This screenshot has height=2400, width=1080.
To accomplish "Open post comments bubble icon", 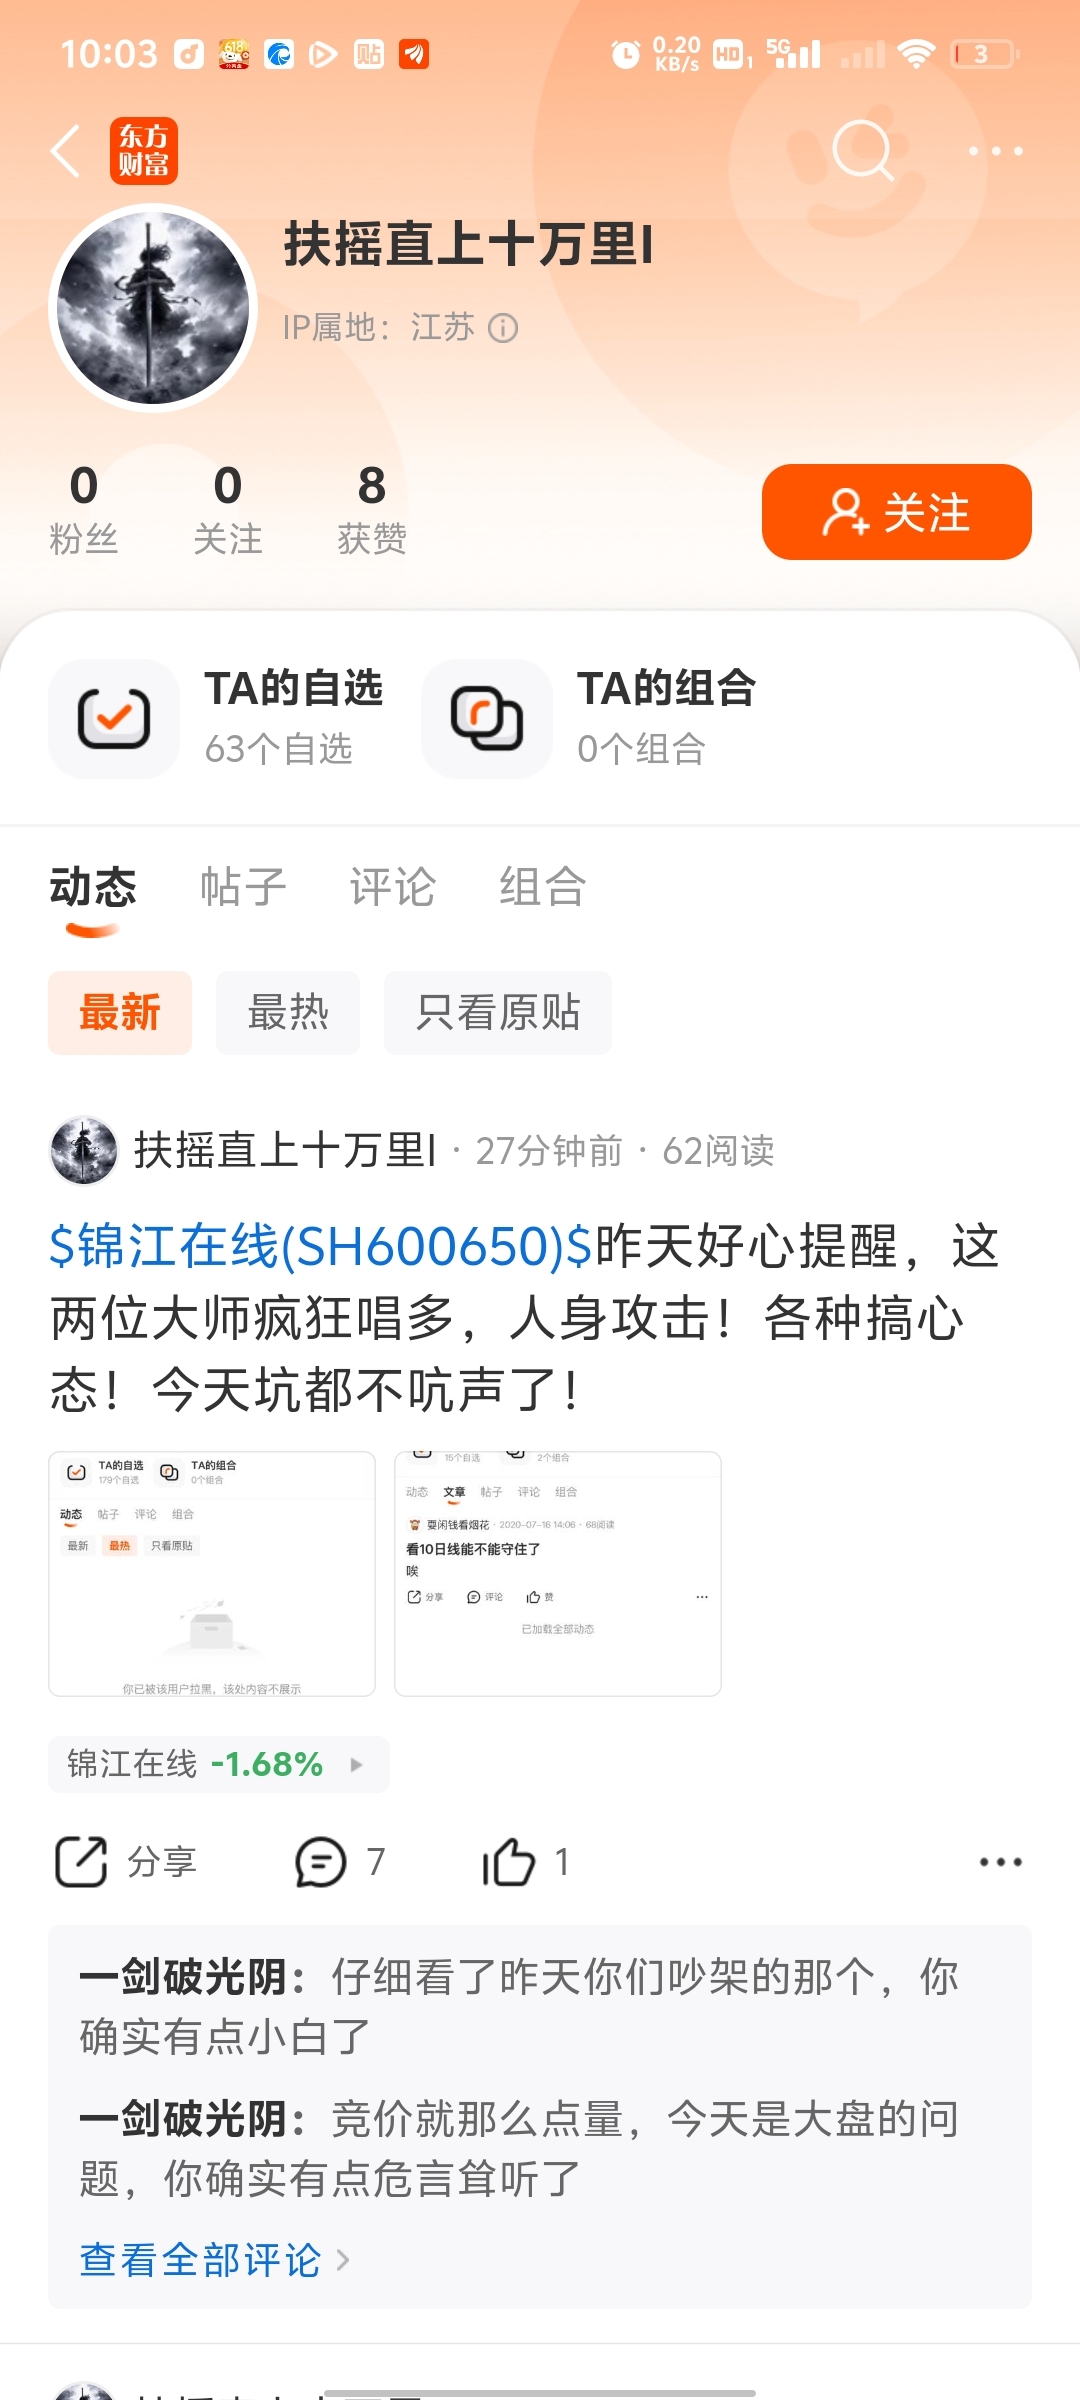I will tap(321, 1862).
